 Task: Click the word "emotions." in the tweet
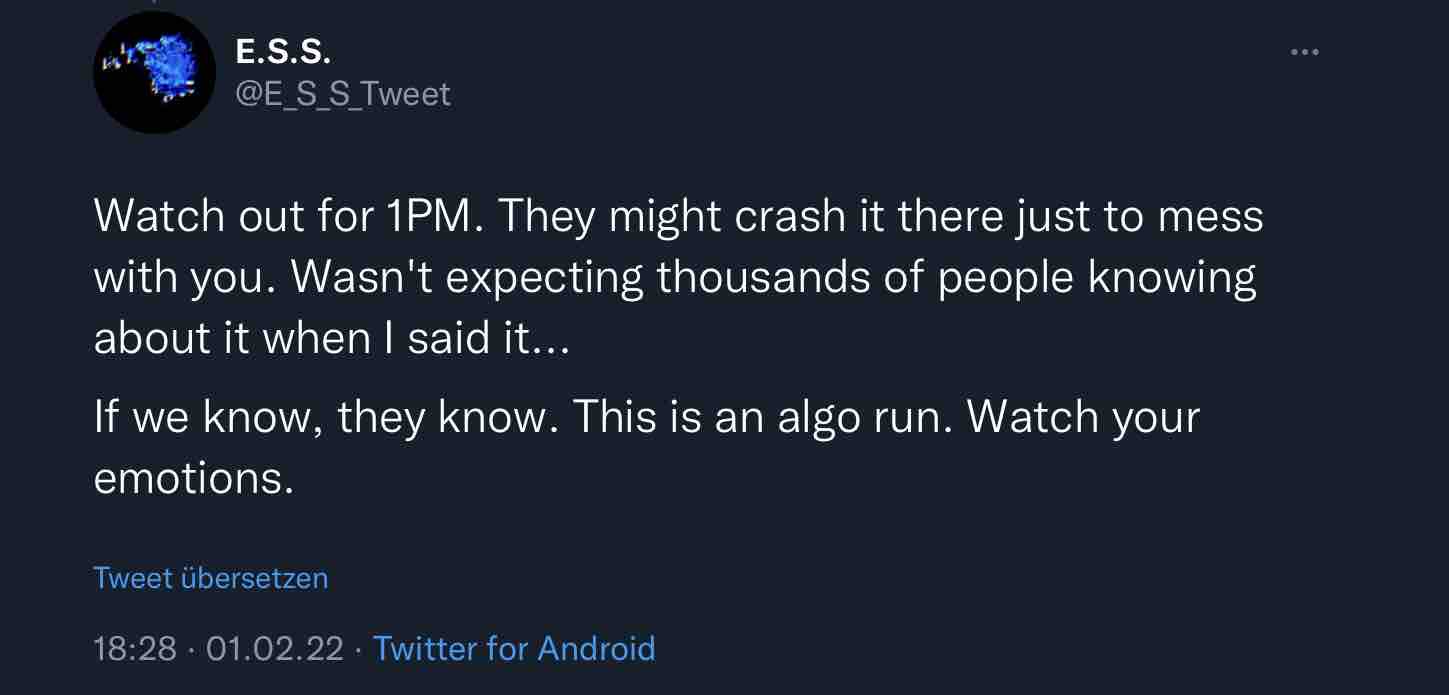[x=194, y=479]
